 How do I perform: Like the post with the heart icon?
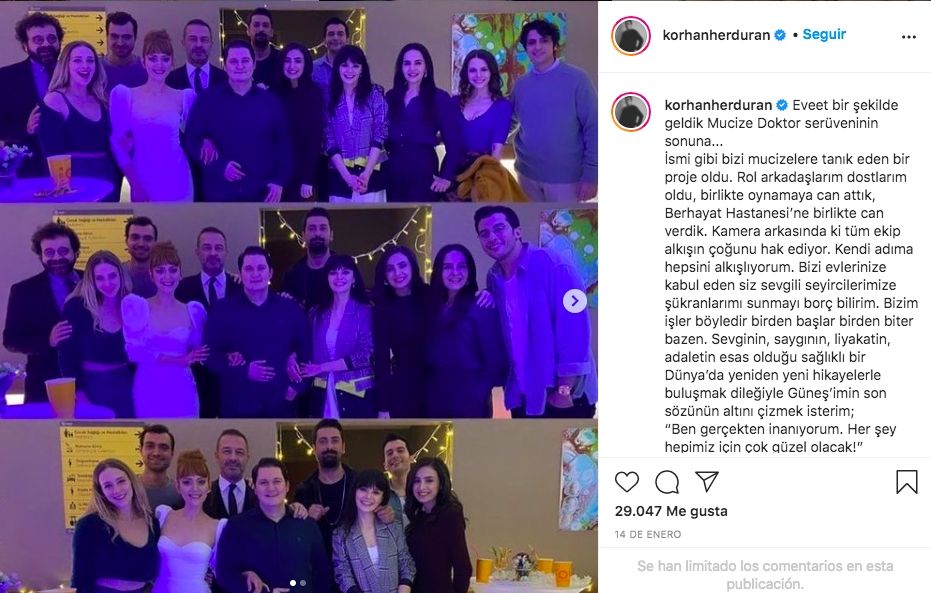tap(626, 481)
